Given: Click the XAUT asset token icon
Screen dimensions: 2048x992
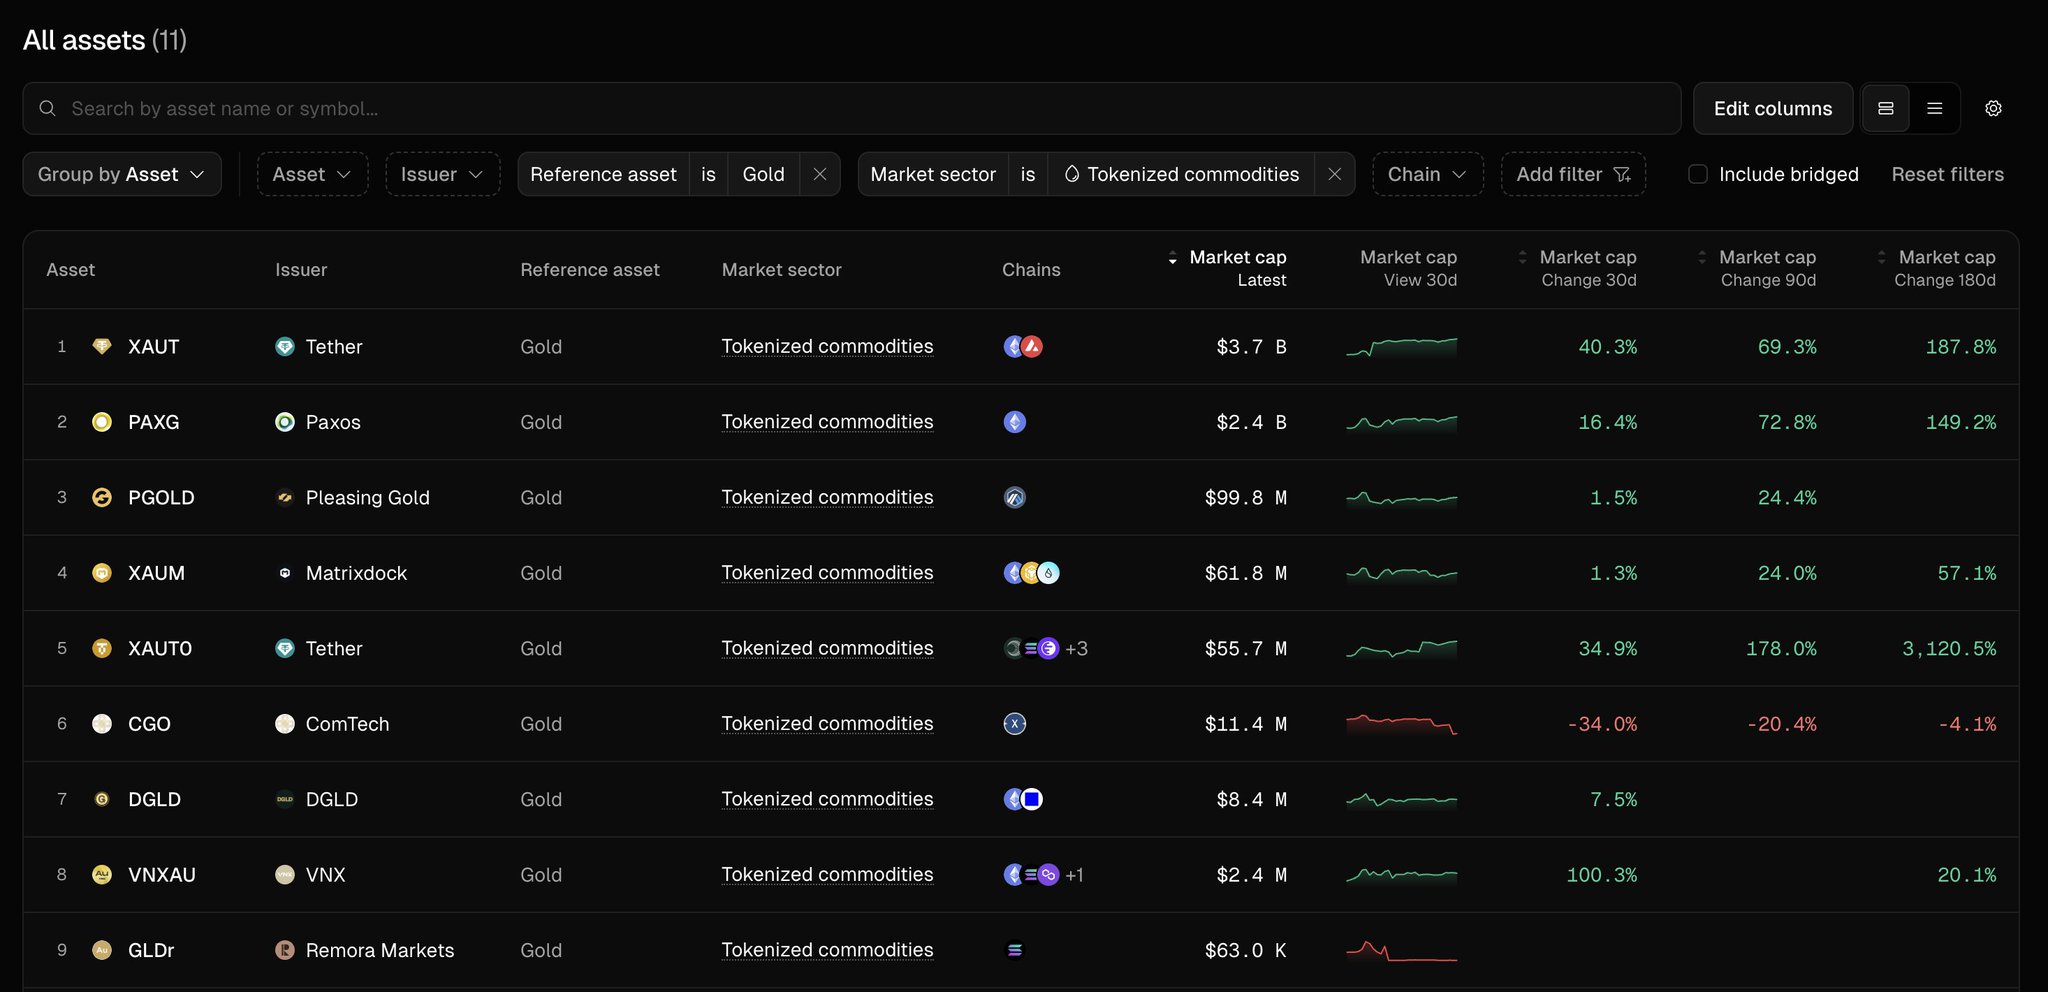Looking at the screenshot, I should 102,347.
